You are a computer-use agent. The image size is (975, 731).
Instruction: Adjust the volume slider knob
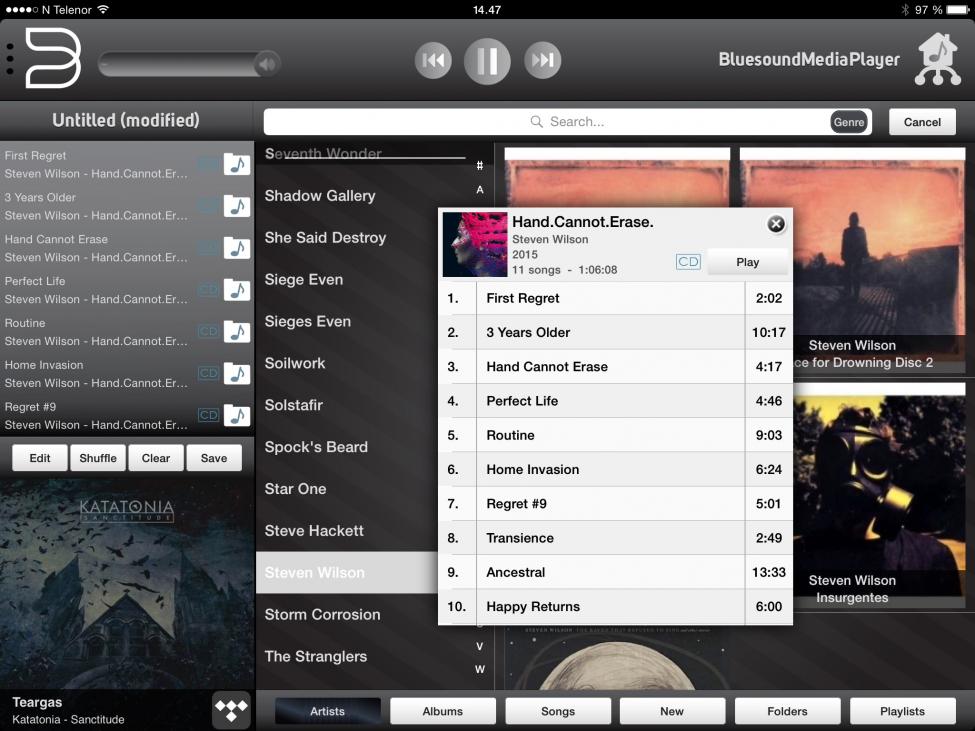click(267, 63)
